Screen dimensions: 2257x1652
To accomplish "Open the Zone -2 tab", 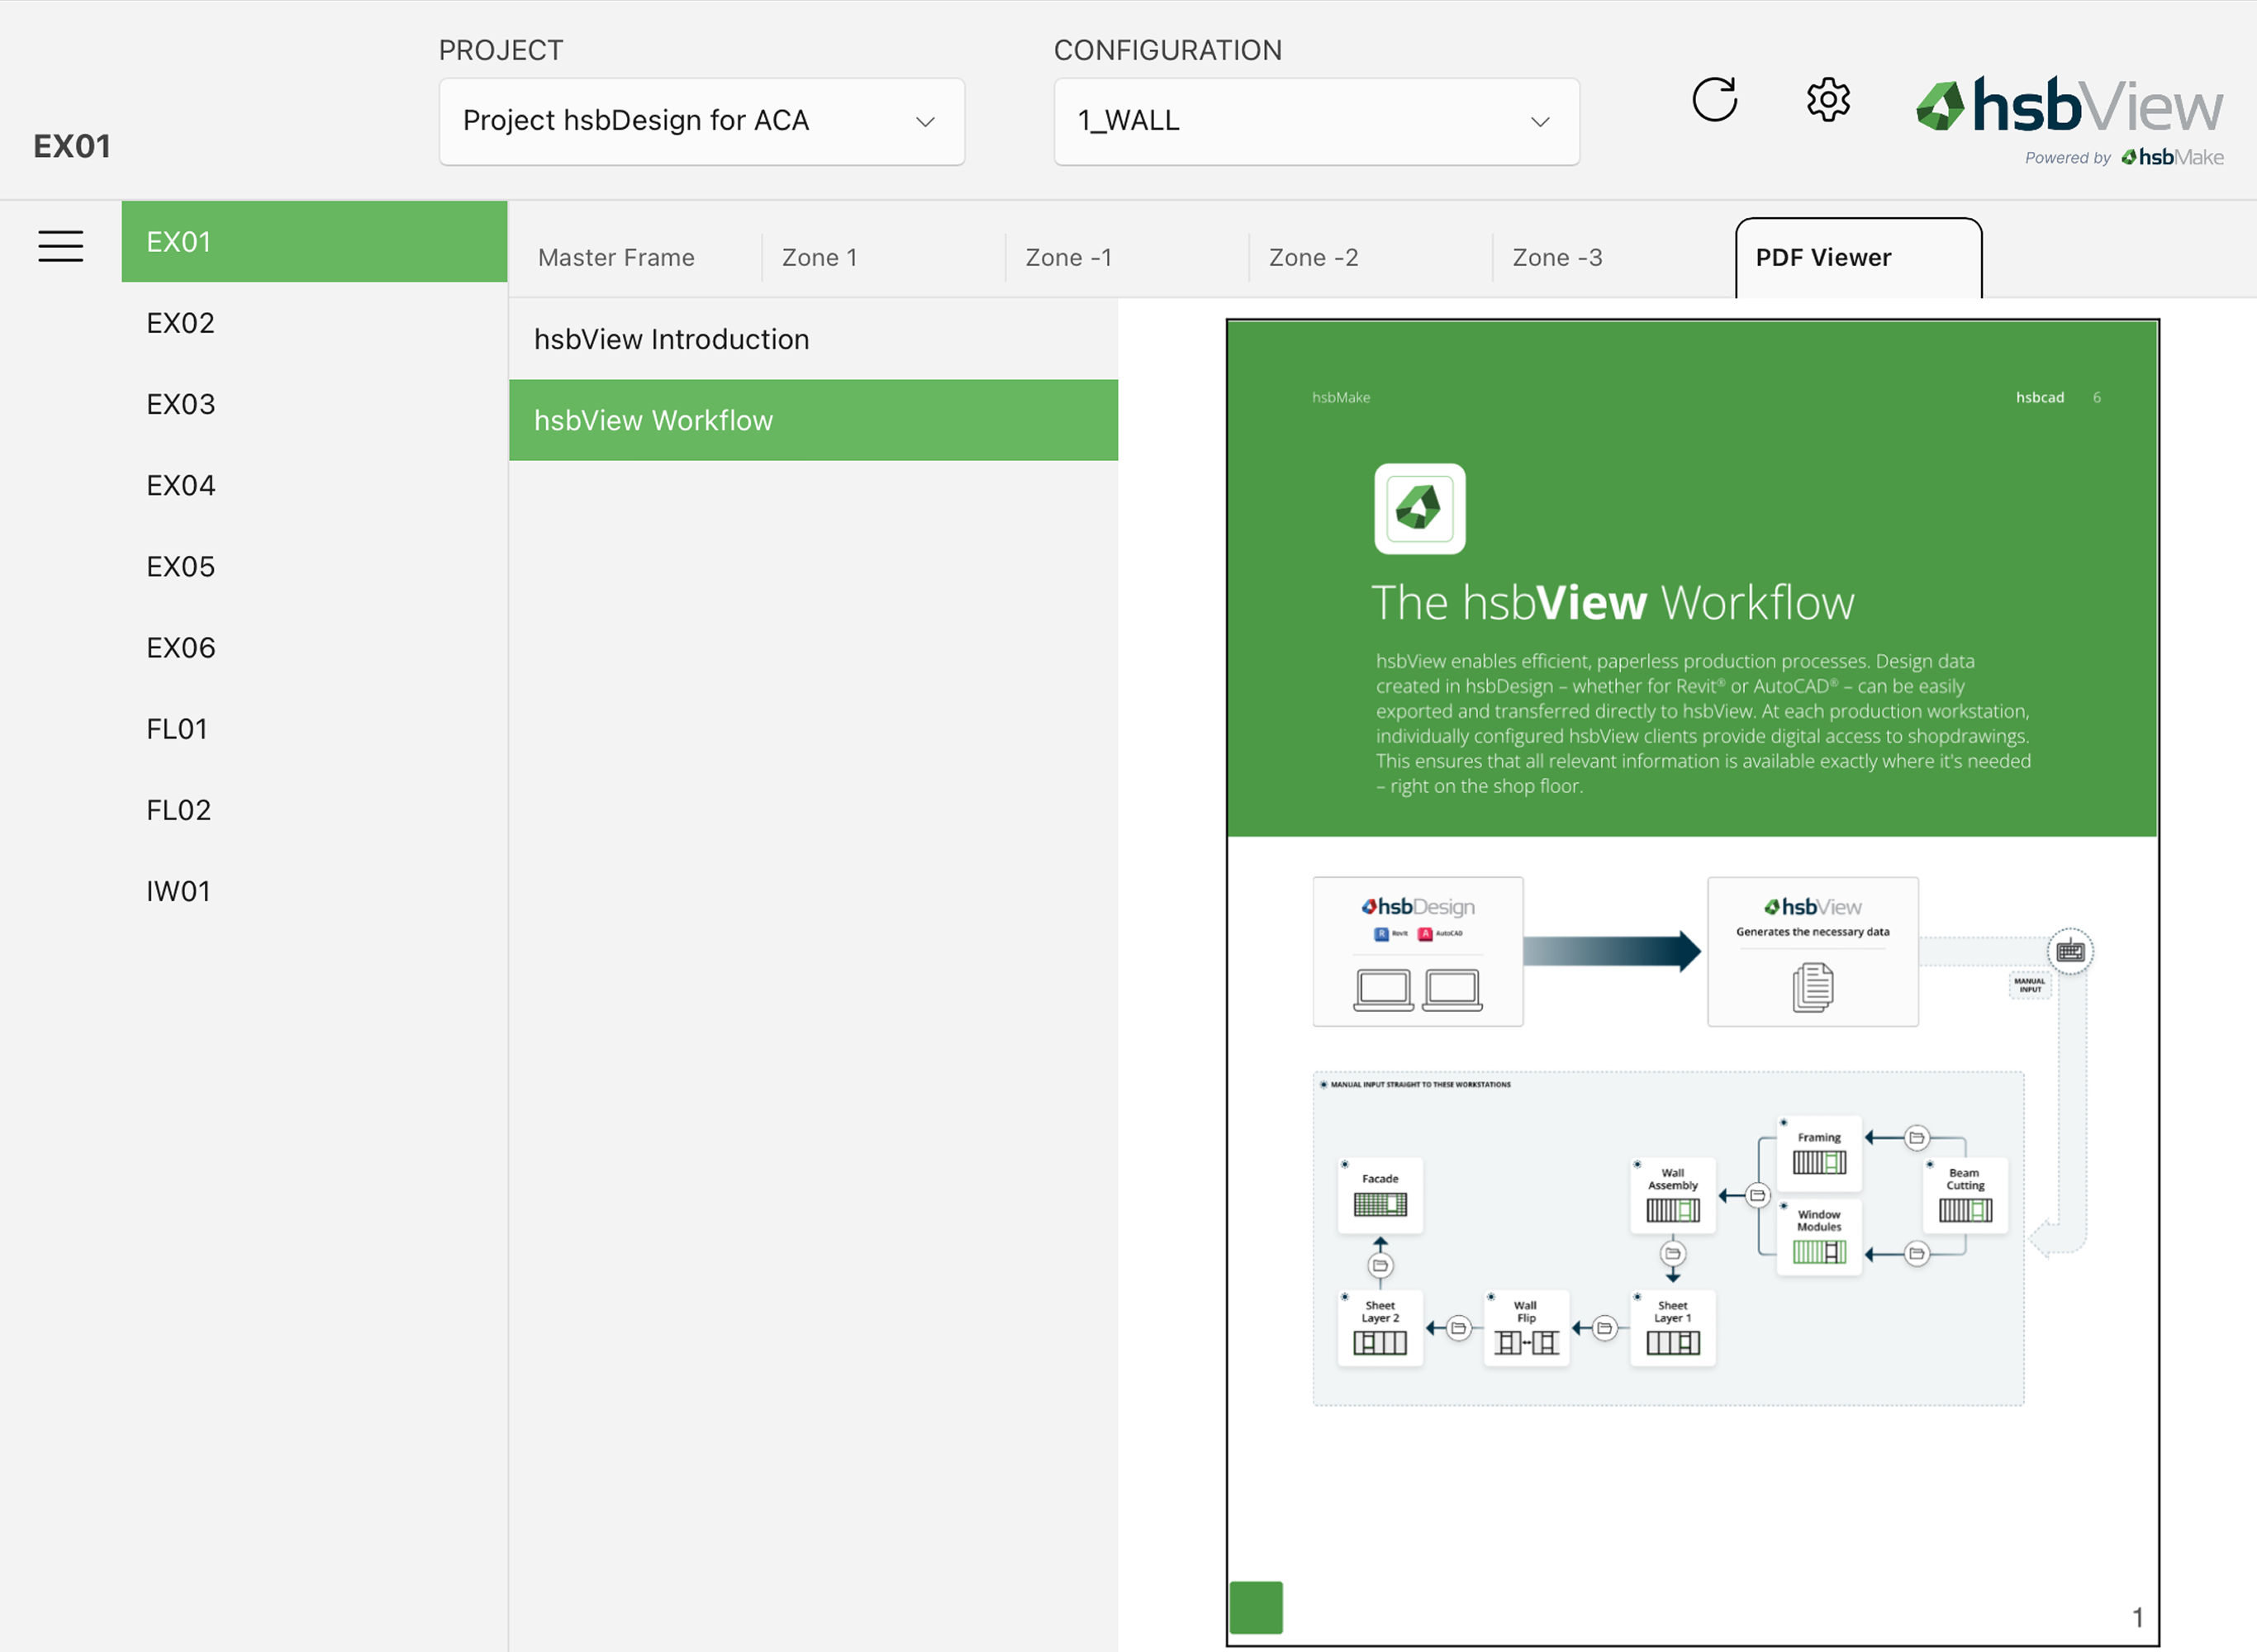I will (x=1313, y=258).
